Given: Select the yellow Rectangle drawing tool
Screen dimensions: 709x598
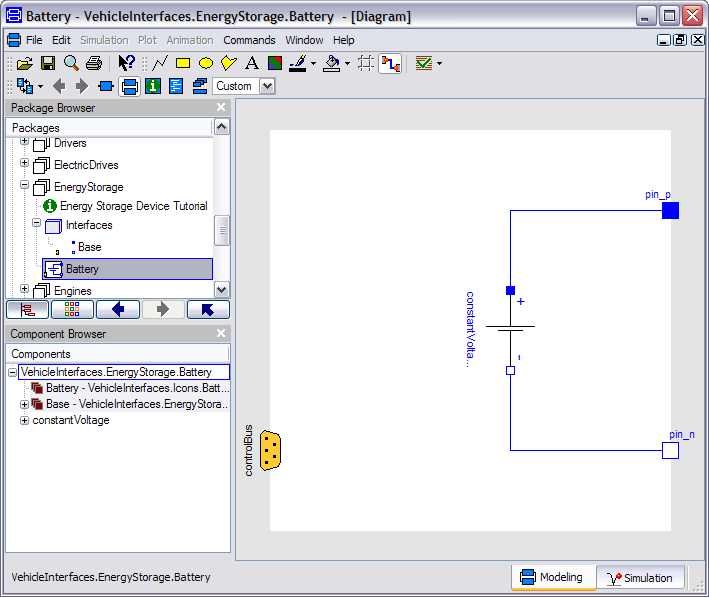Looking at the screenshot, I should pos(183,63).
